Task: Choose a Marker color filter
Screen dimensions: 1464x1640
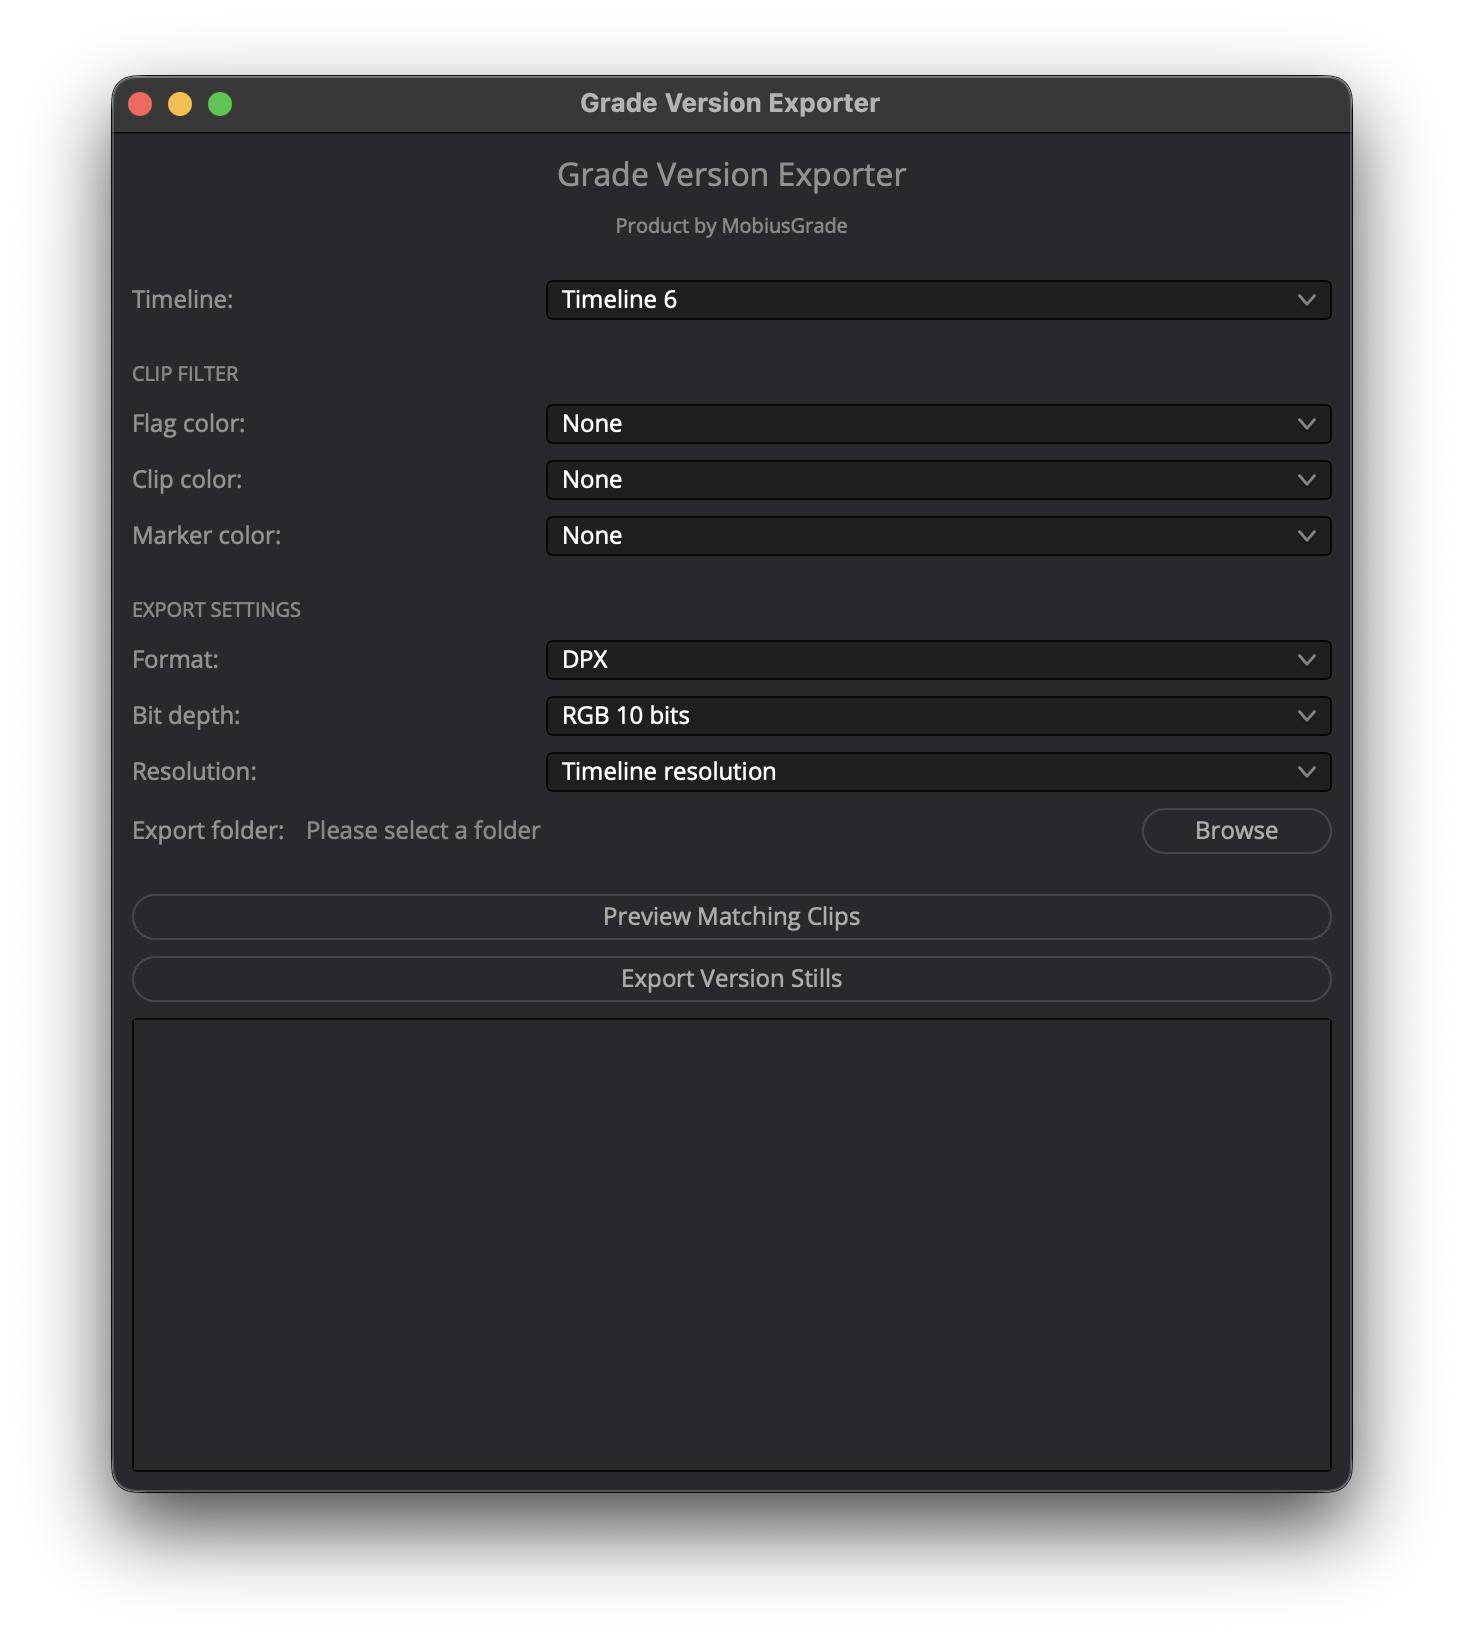Action: point(938,536)
